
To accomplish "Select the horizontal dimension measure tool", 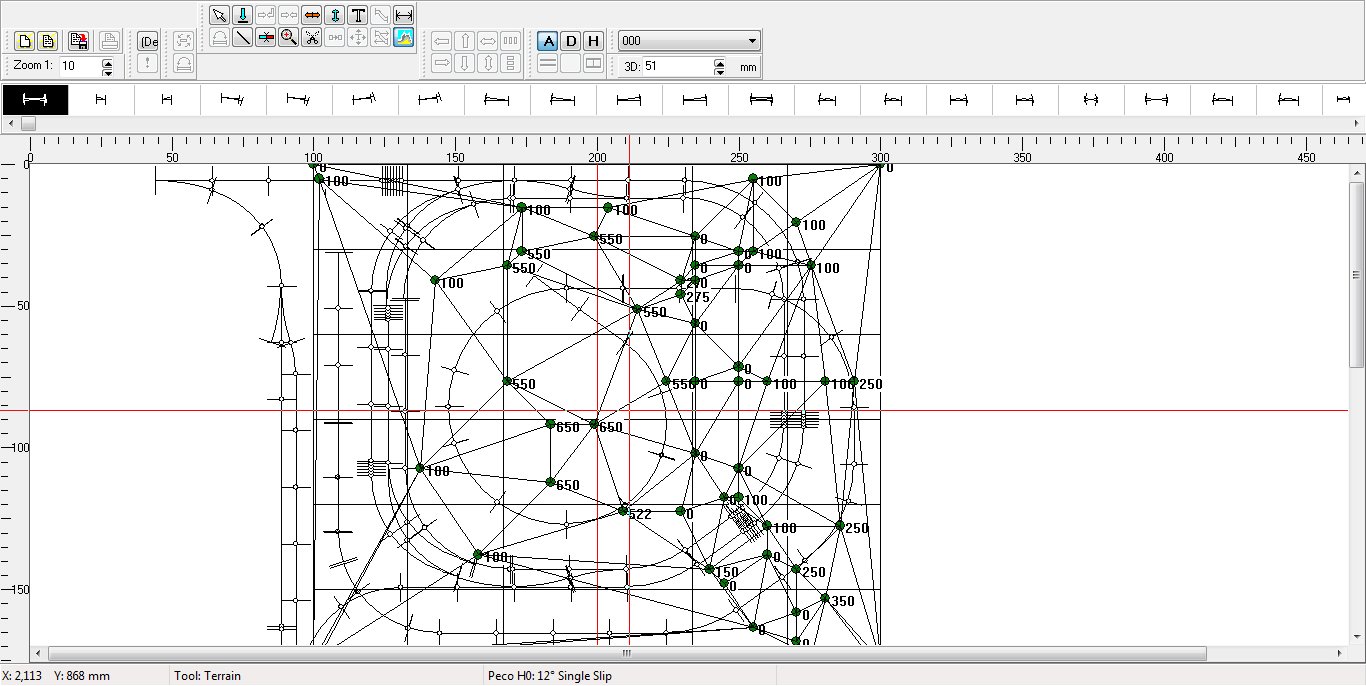I will (403, 15).
